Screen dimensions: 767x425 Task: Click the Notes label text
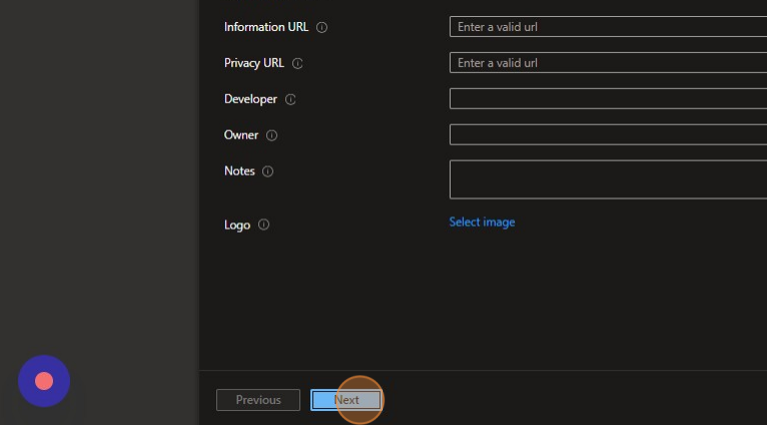[x=239, y=171]
